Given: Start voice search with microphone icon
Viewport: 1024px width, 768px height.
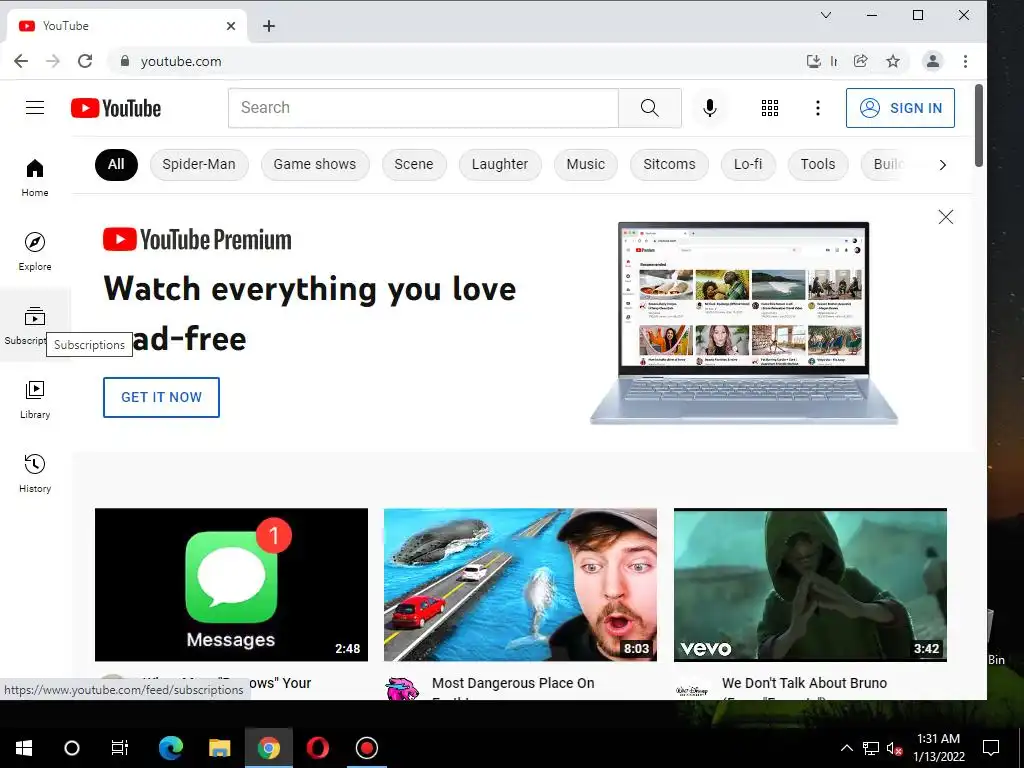Looking at the screenshot, I should tap(710, 108).
